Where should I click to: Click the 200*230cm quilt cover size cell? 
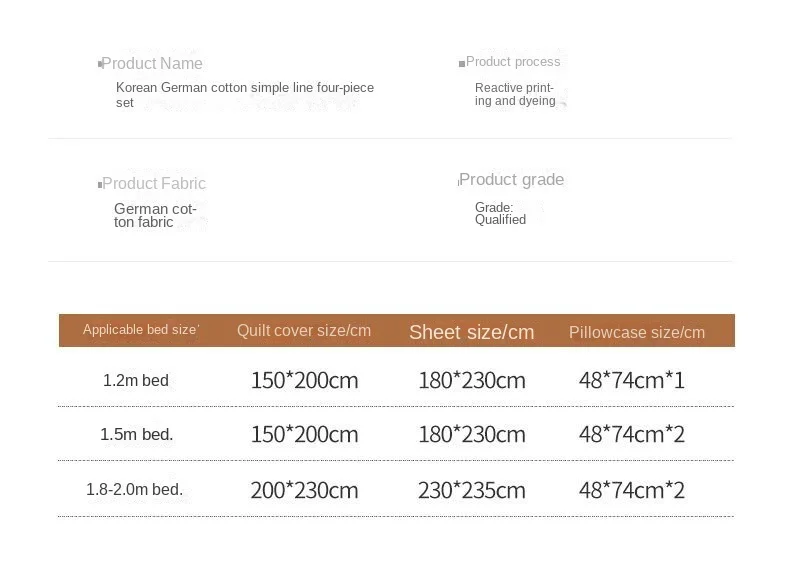pos(304,490)
